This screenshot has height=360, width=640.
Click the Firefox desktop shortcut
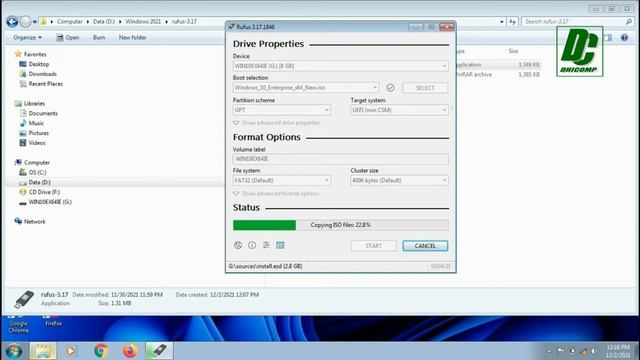53,321
